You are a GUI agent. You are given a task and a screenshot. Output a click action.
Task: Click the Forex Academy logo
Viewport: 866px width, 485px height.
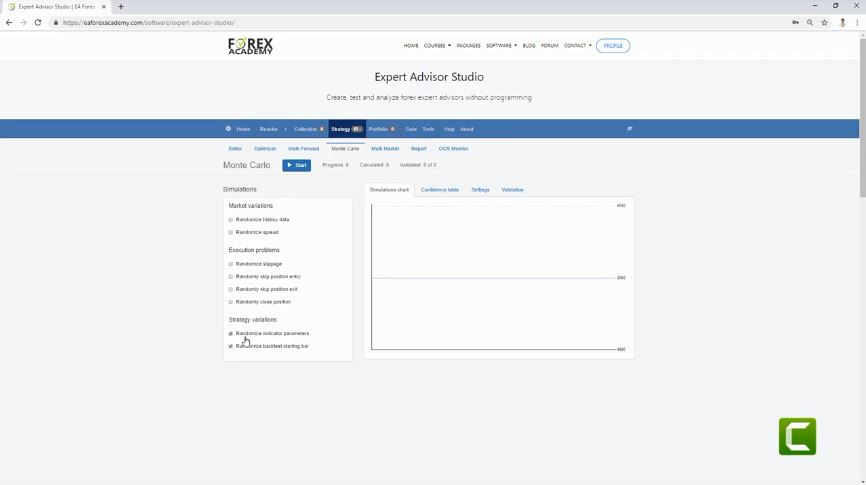pyautogui.click(x=250, y=45)
